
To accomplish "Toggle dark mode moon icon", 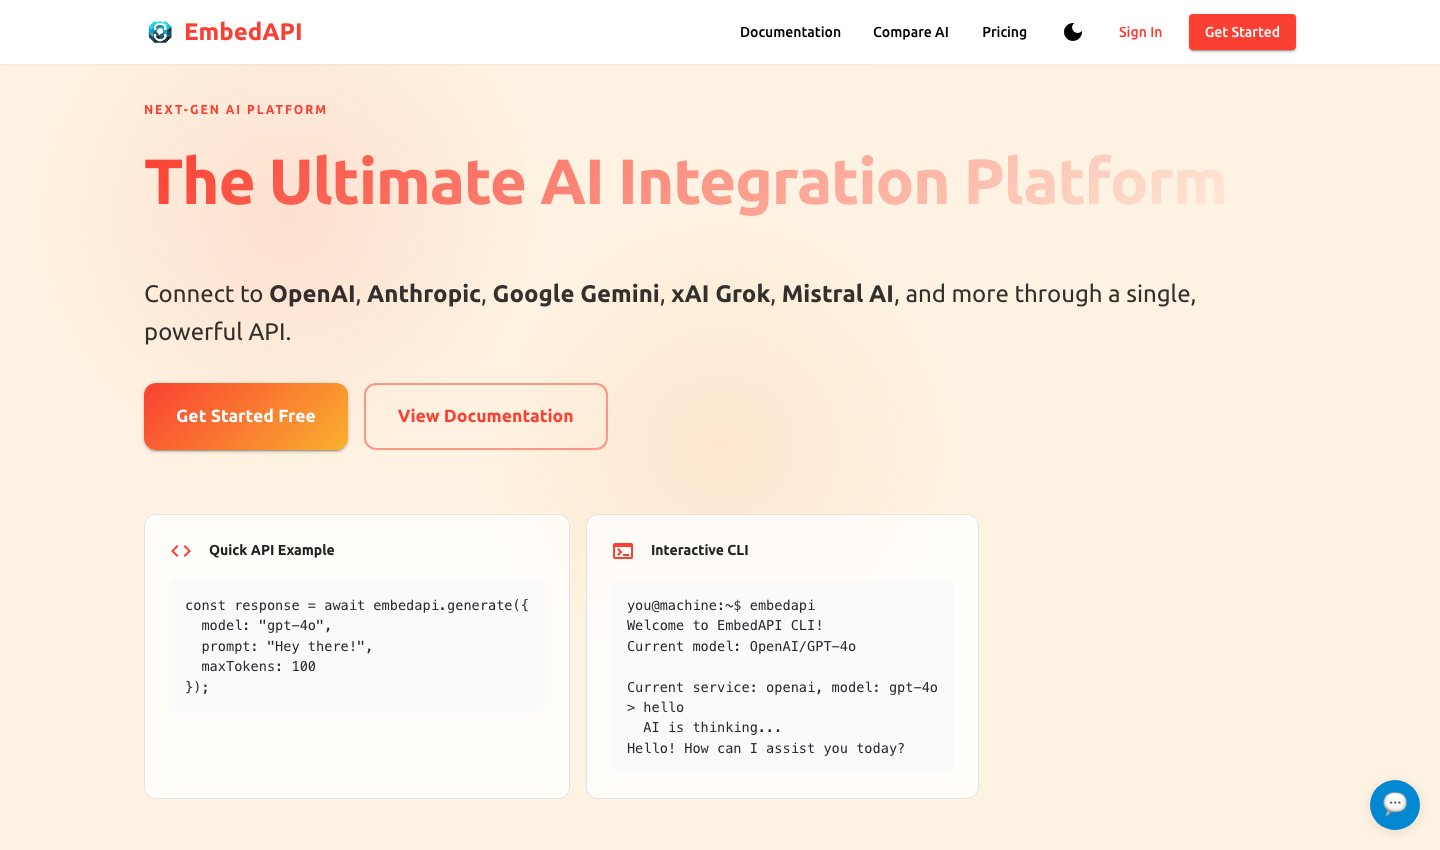I will point(1073,32).
